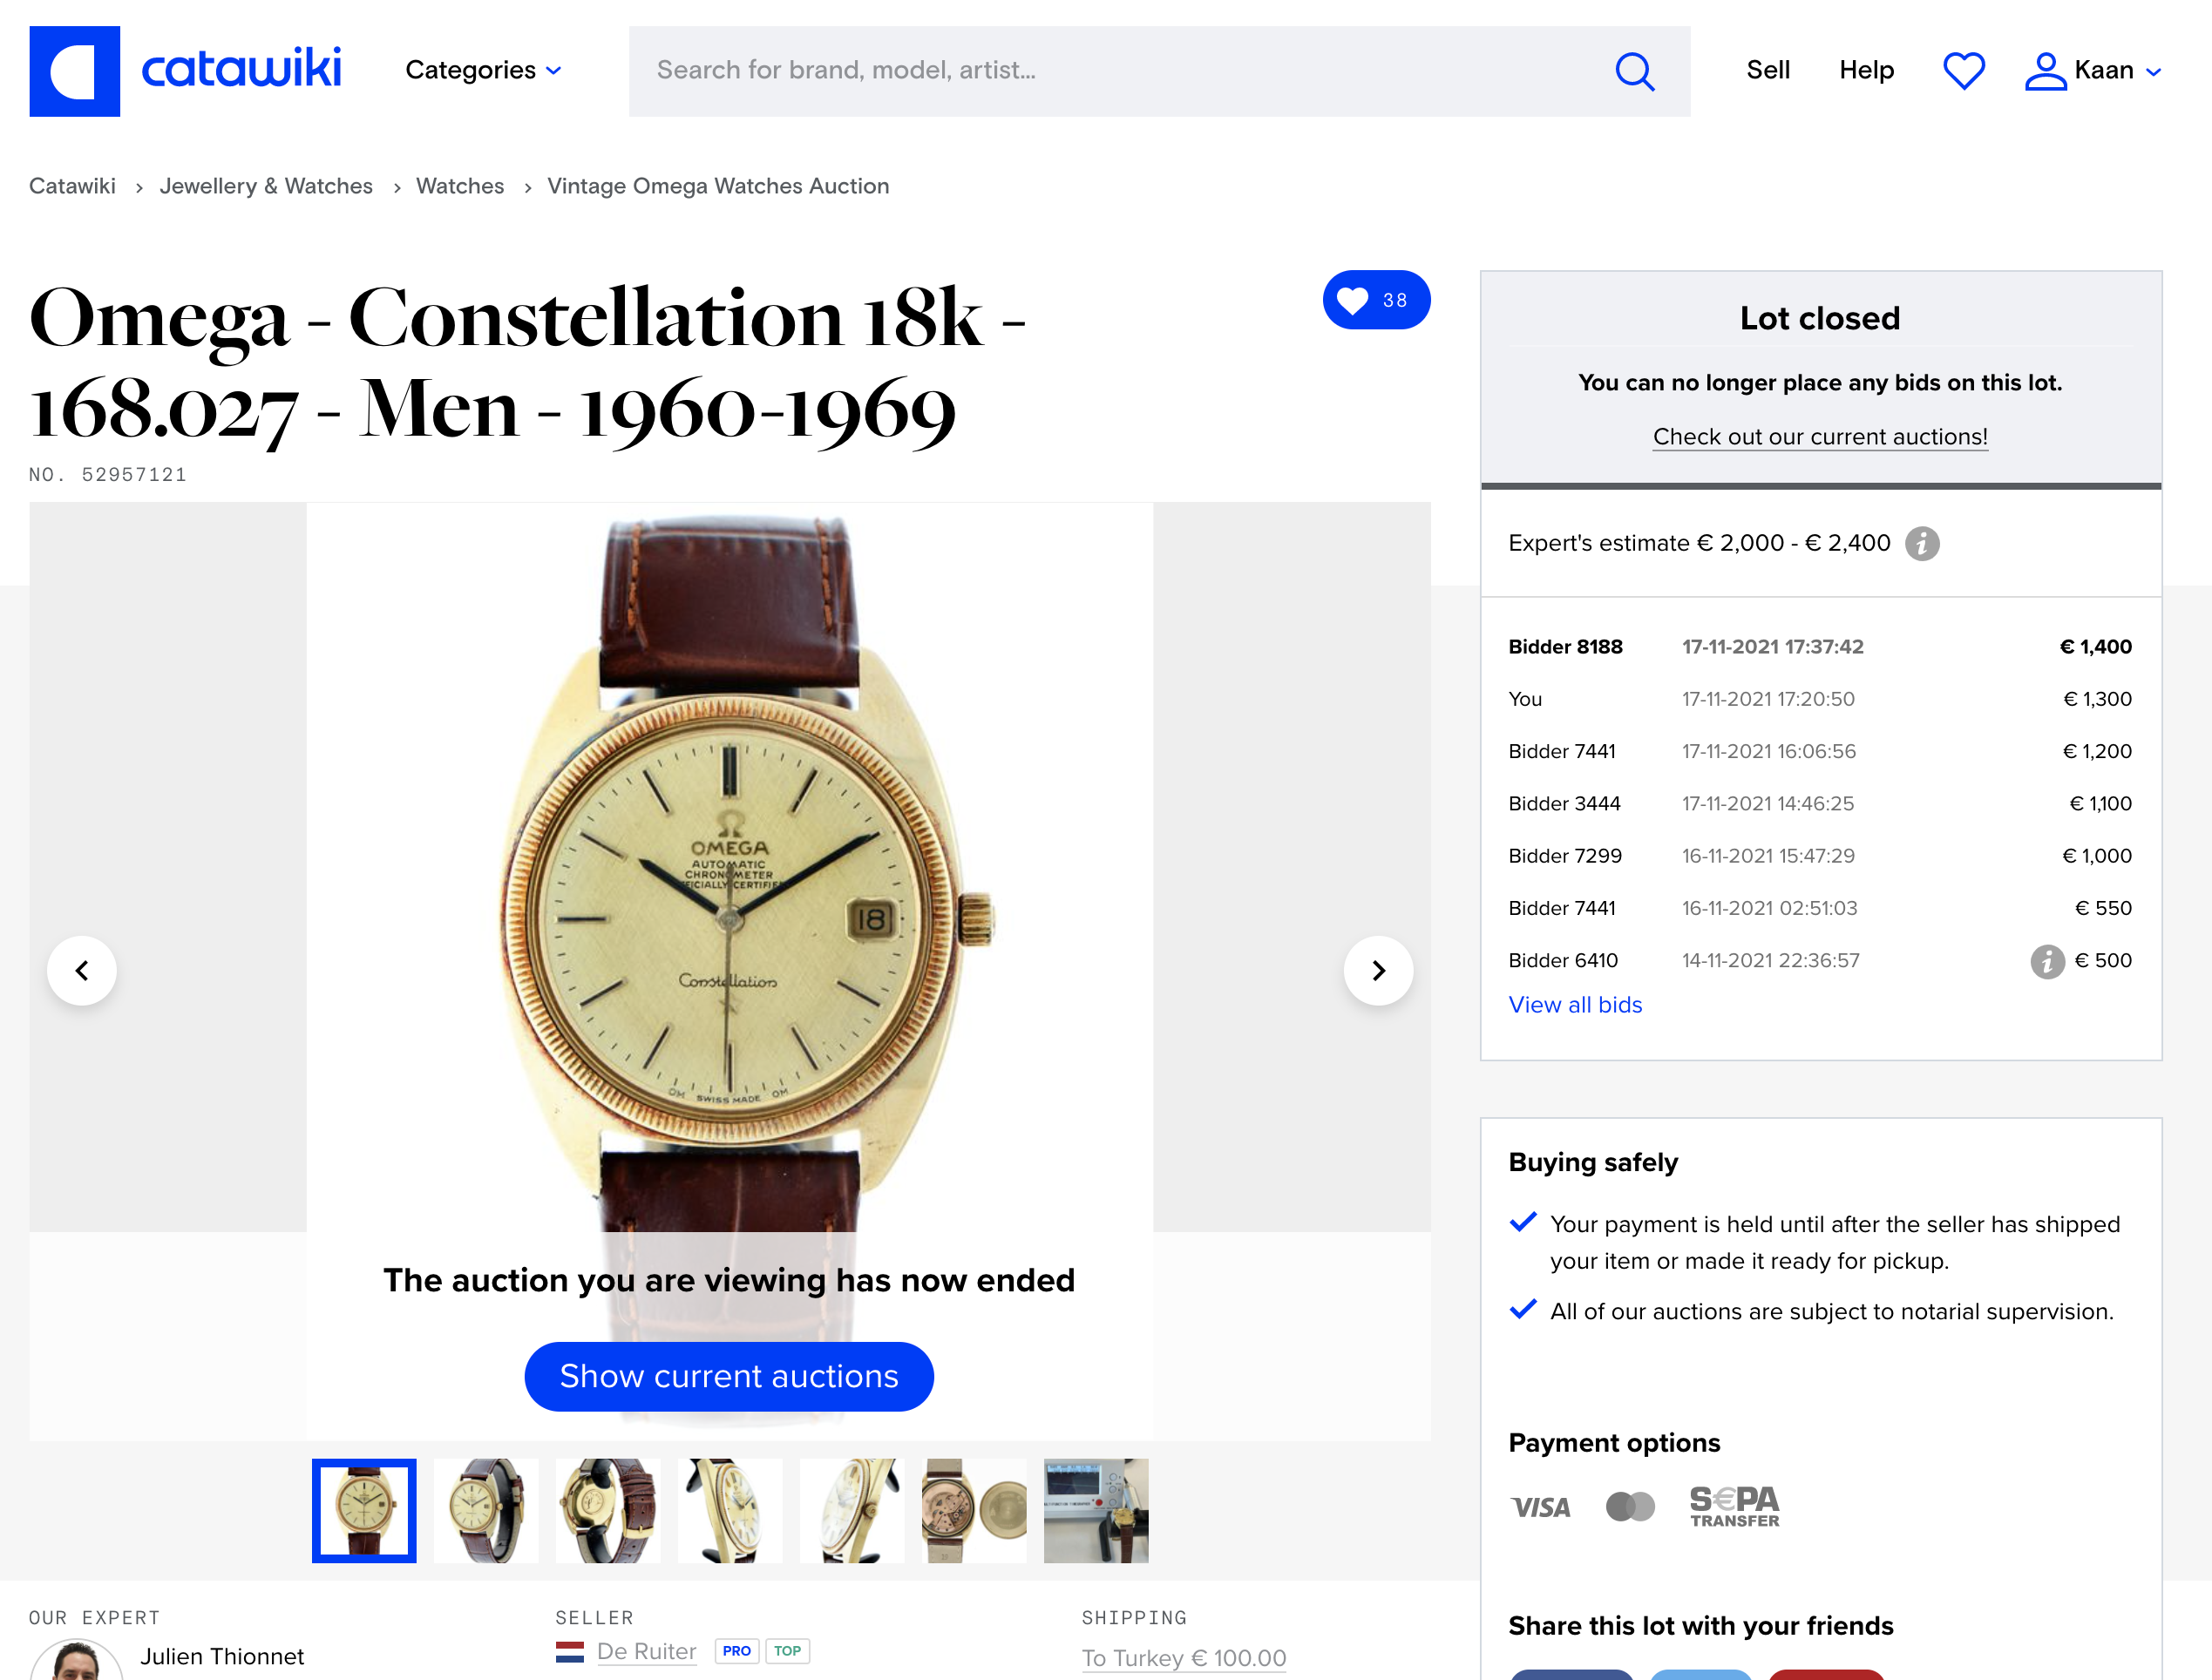
Task: Open seller De Ruiter profile link
Action: 646,1651
